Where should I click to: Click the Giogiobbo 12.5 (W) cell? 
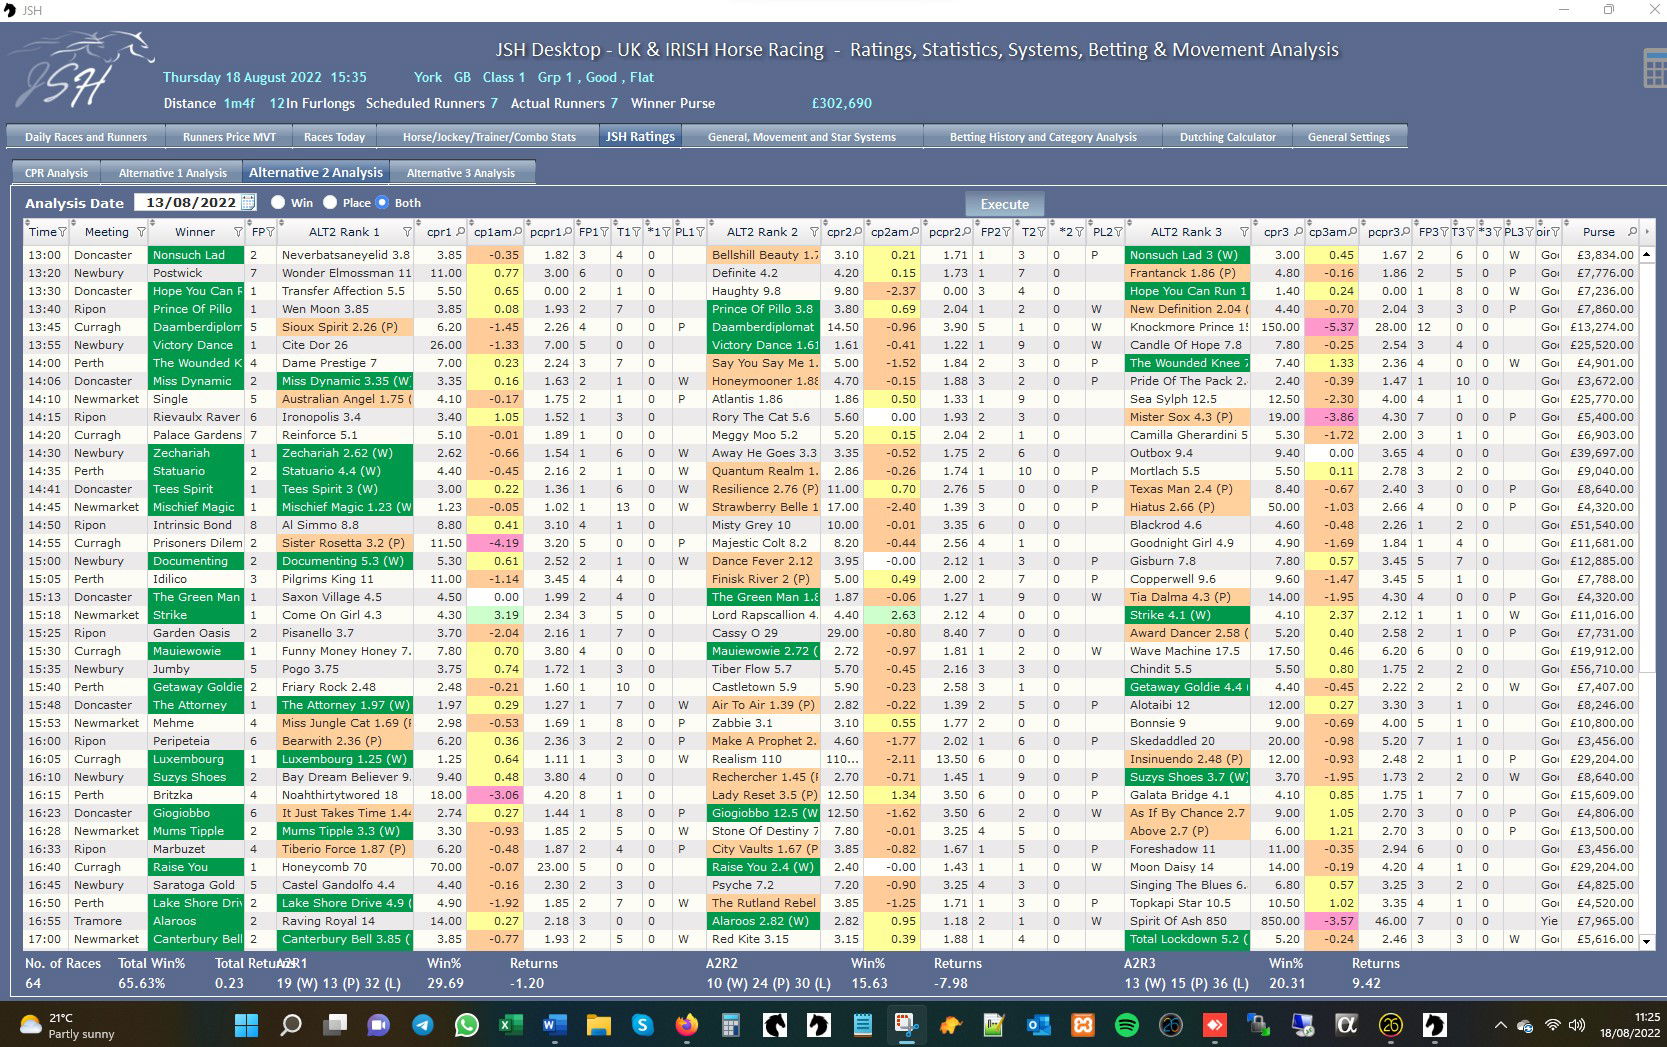(764, 813)
